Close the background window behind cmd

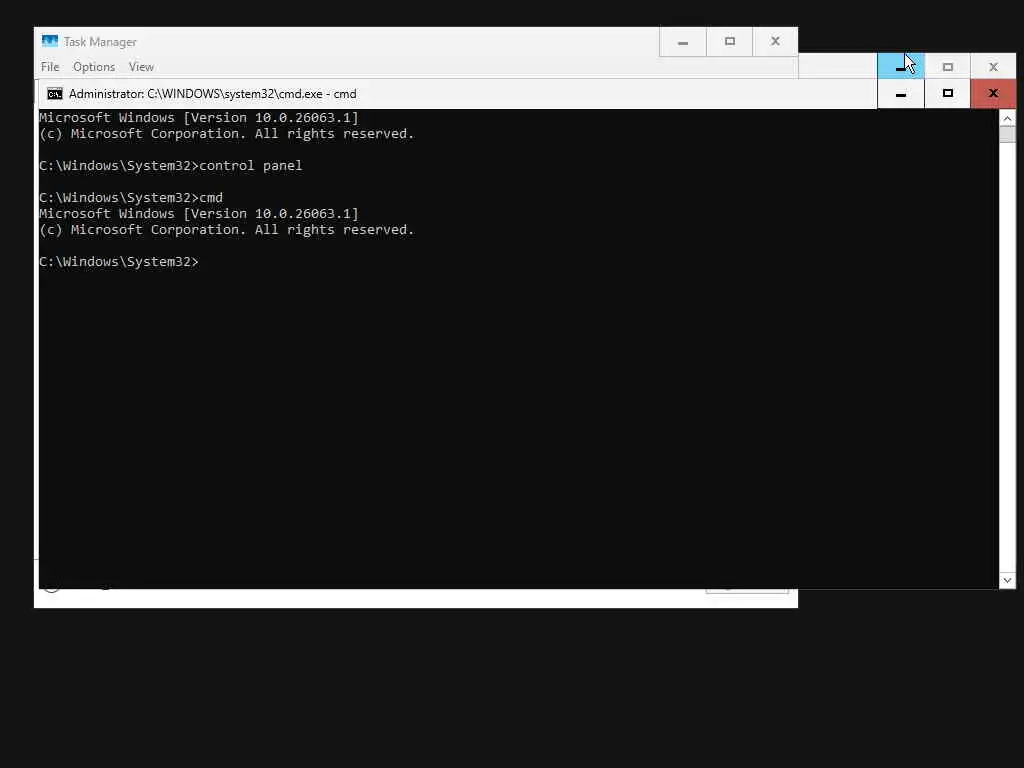(993, 66)
